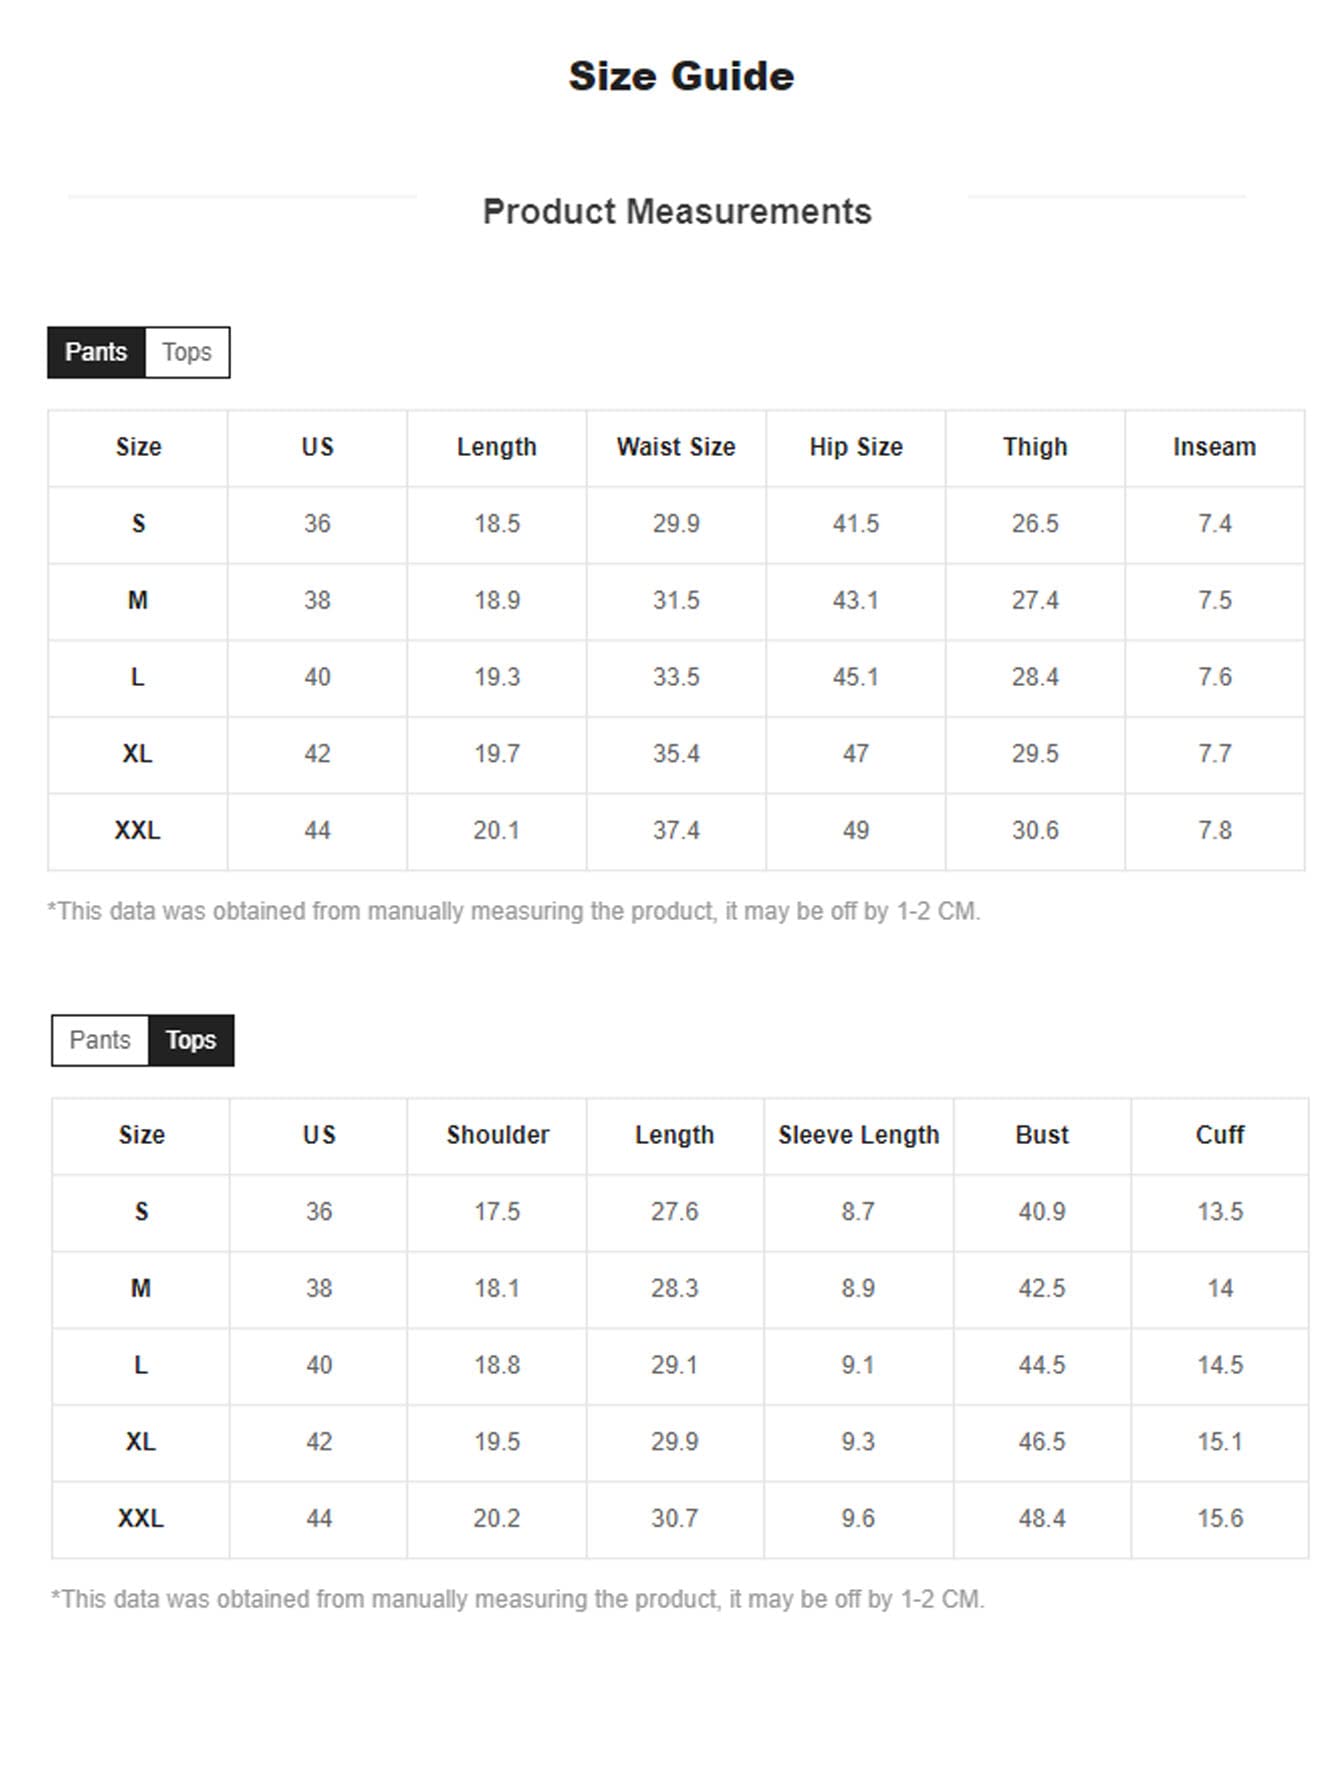Click the 30.6 thigh value cell
The height and width of the screenshot is (1786, 1341).
(1035, 831)
